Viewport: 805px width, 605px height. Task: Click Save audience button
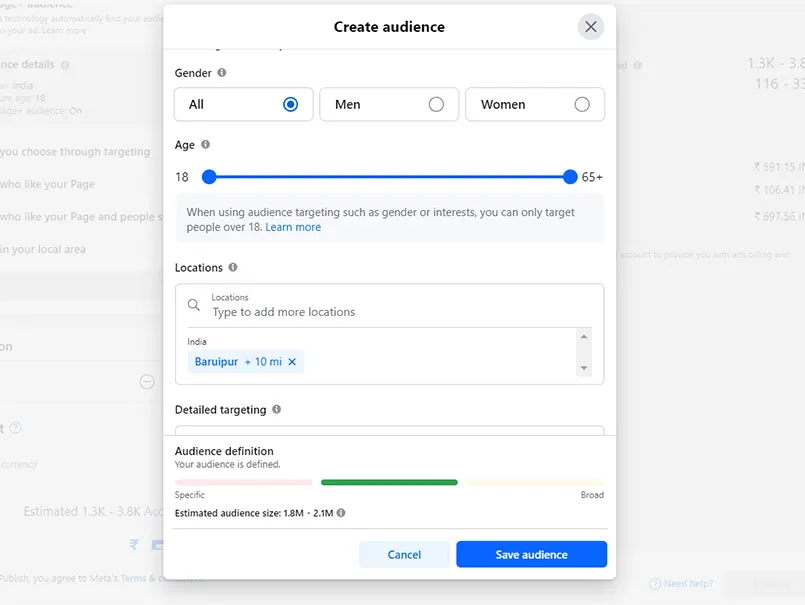point(531,554)
